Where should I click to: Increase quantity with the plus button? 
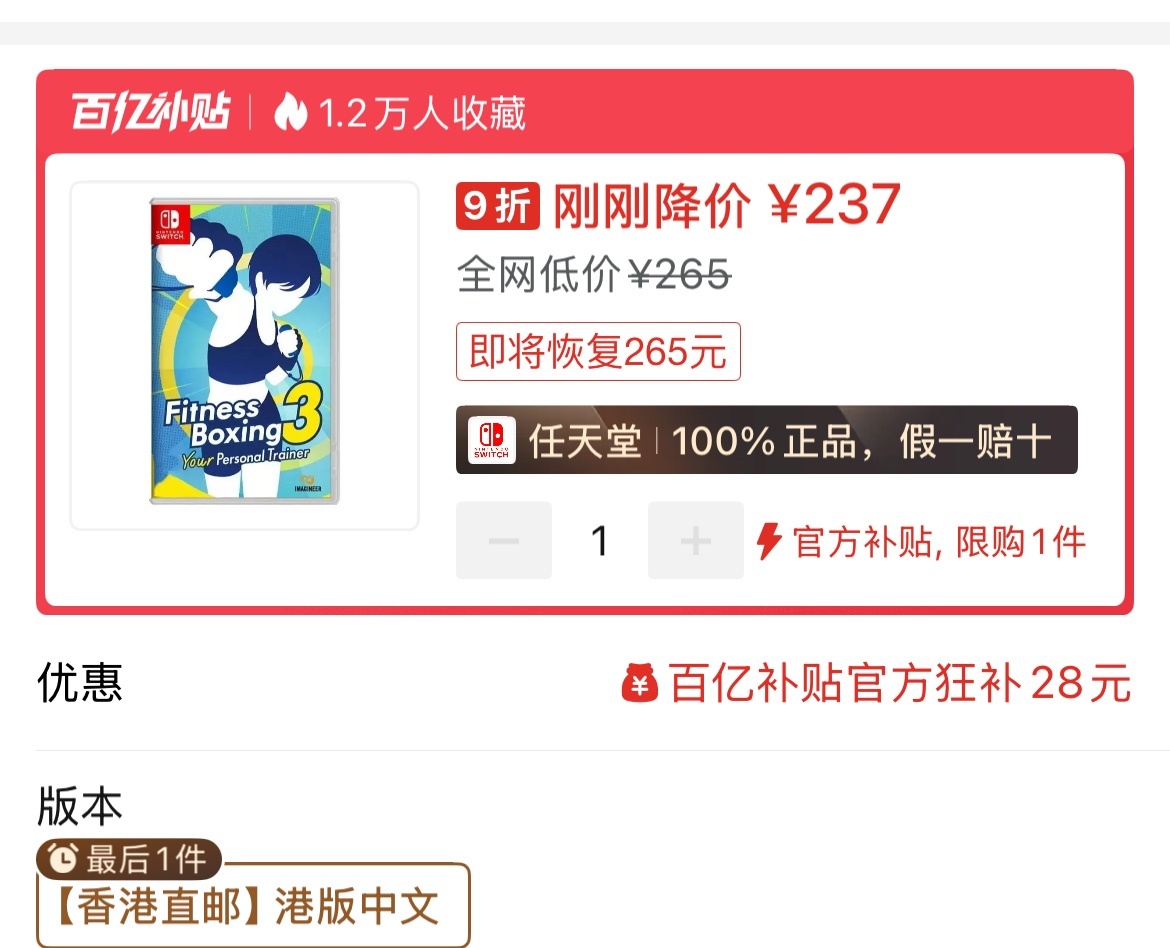(695, 540)
